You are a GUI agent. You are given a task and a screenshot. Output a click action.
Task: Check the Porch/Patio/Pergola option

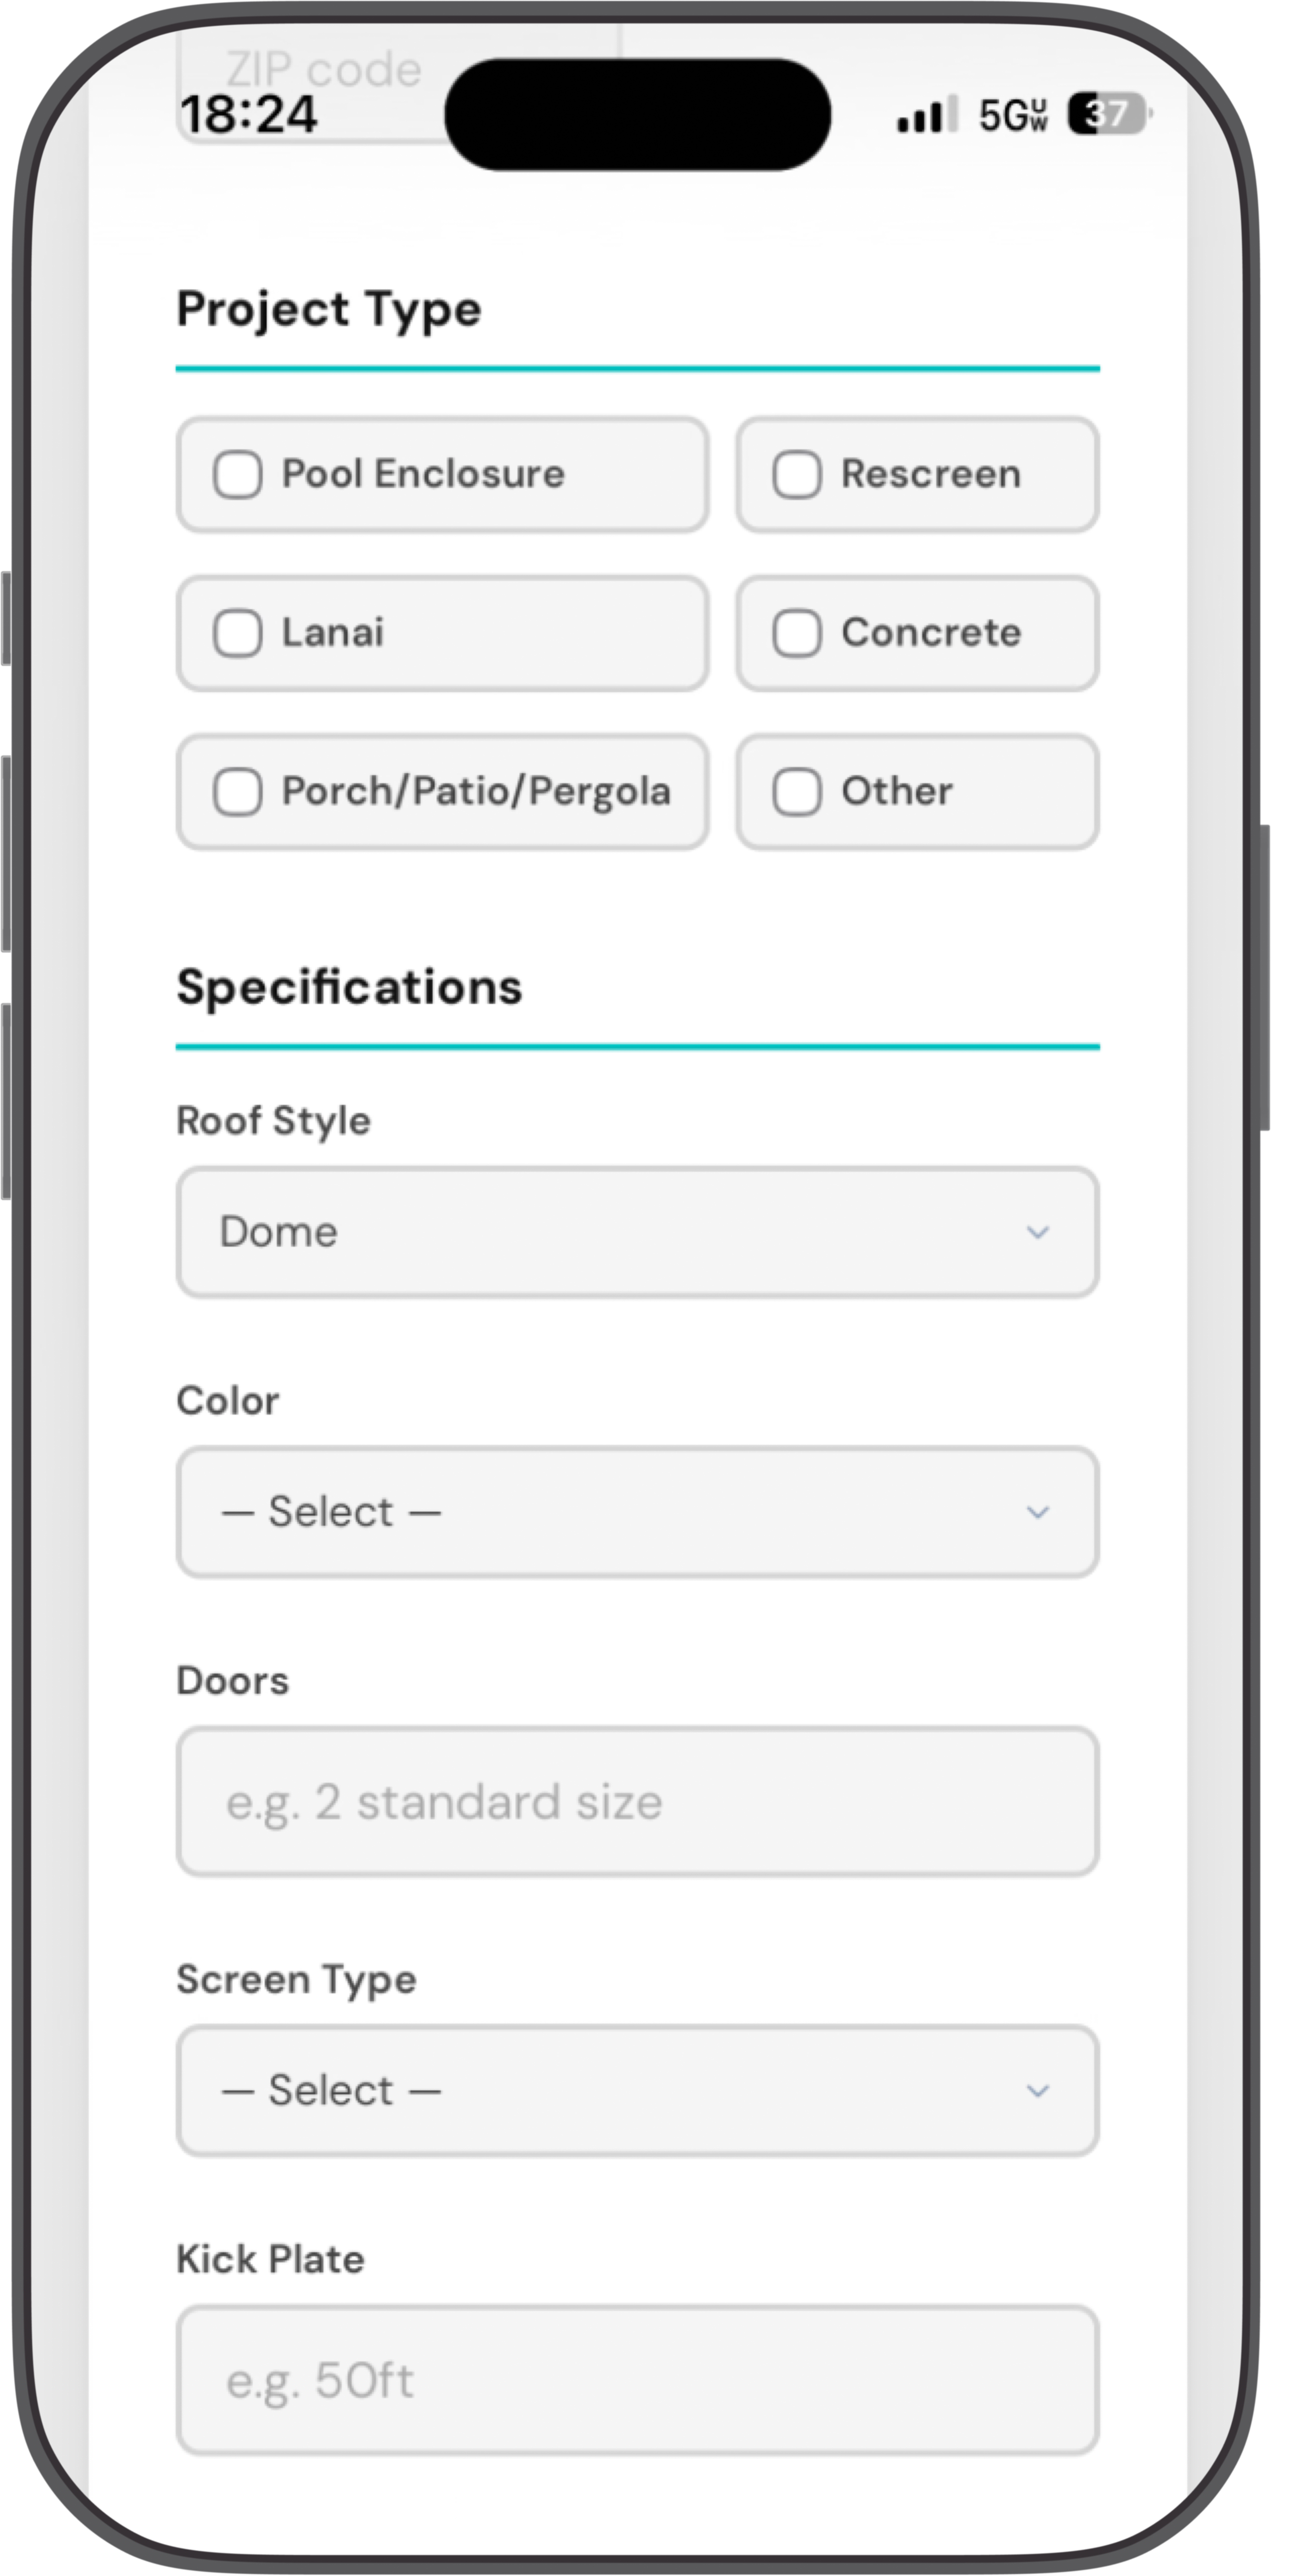[238, 792]
